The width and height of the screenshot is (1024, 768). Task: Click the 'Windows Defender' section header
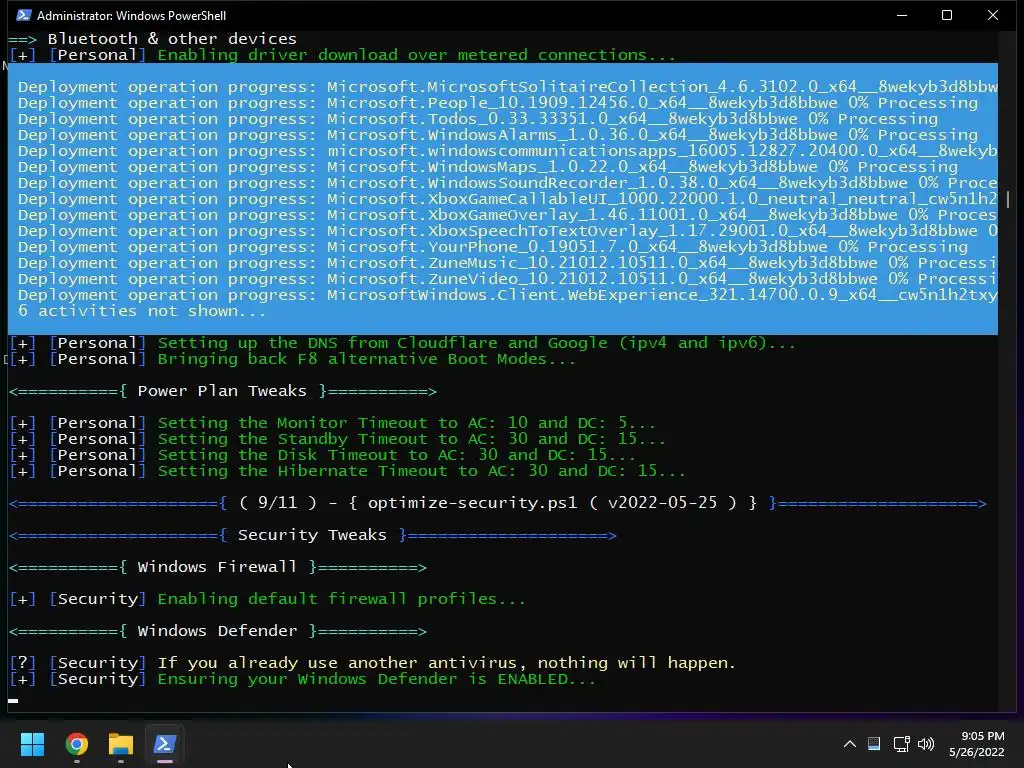pyautogui.click(x=217, y=631)
